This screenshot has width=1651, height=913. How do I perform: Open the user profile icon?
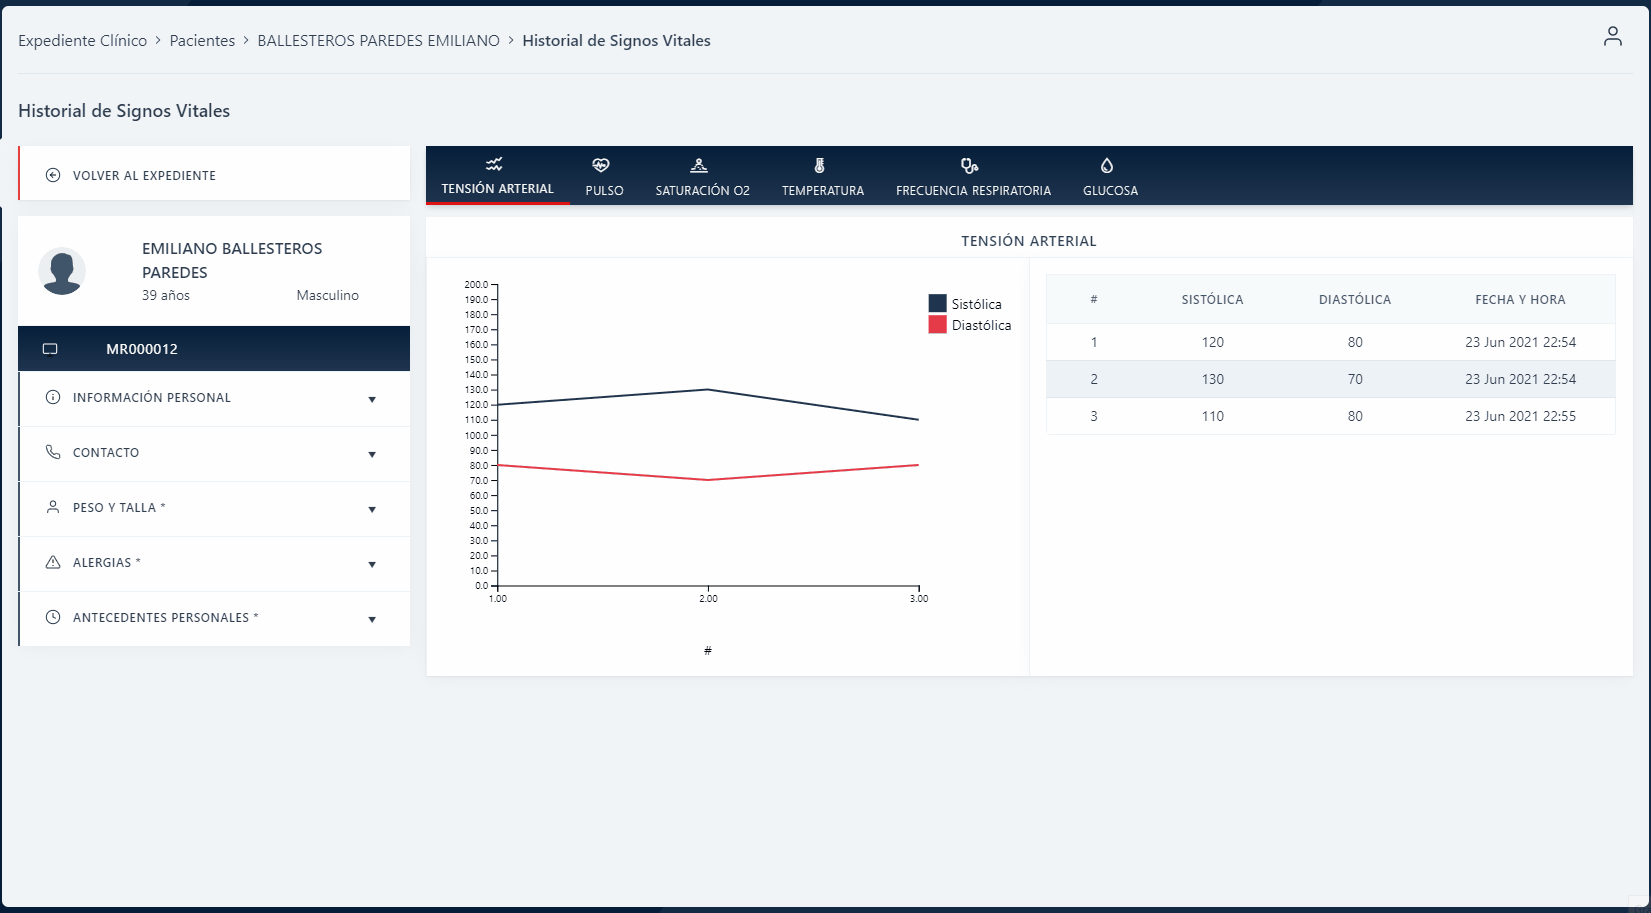point(1613,36)
